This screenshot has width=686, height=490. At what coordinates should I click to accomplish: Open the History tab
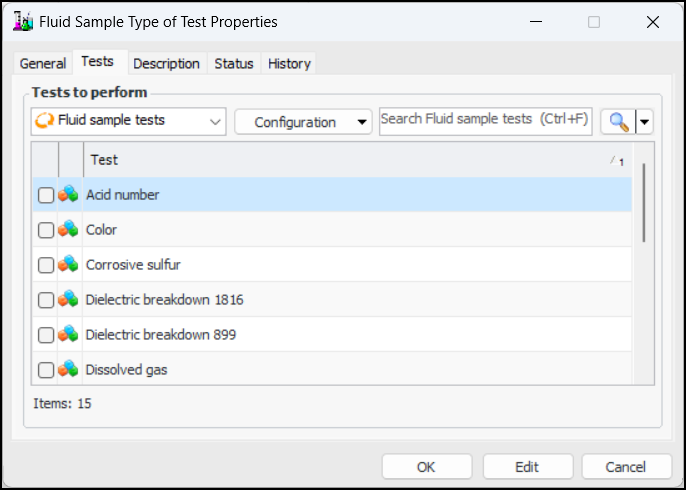(289, 63)
